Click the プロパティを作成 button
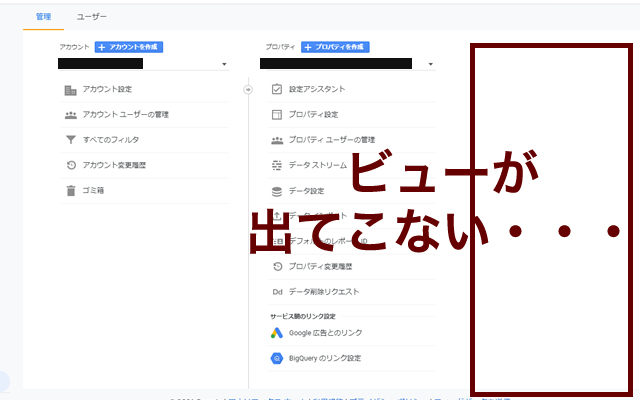Viewport: 640px width, 400px height. click(335, 47)
